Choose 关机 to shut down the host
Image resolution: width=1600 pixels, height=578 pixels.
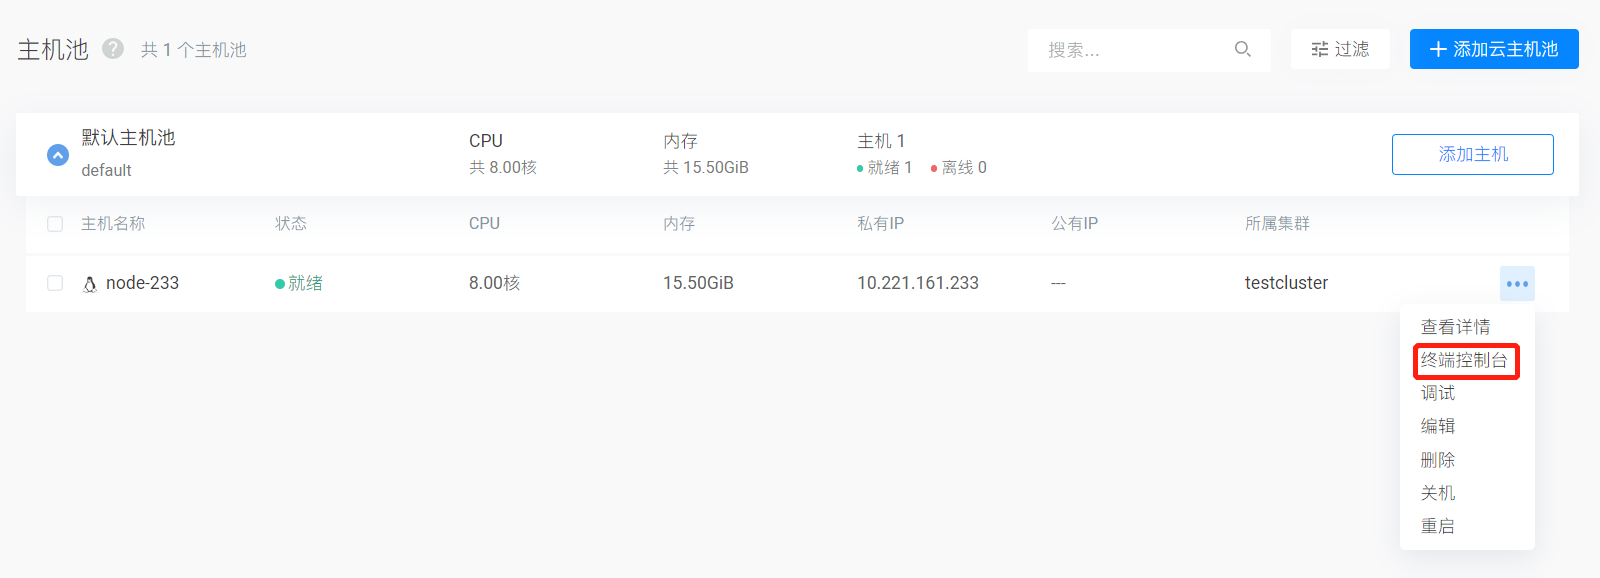click(x=1438, y=493)
